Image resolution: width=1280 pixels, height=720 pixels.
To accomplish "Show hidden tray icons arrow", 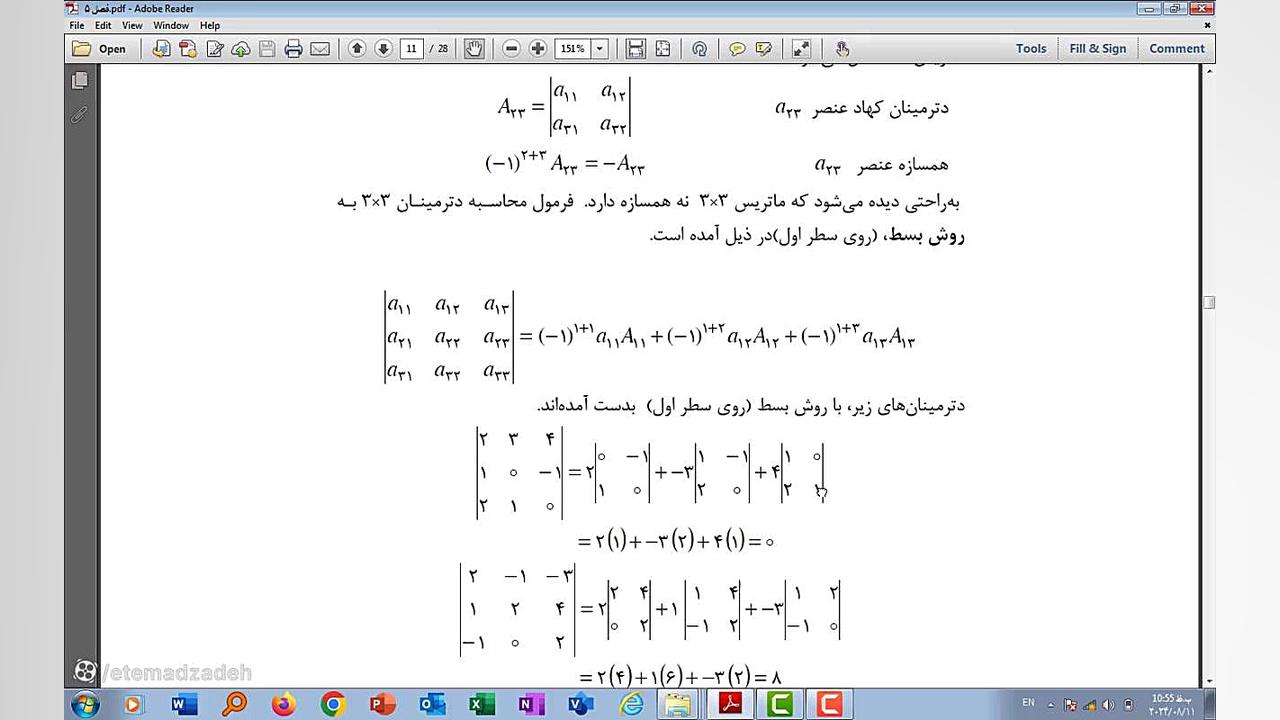I will 1053,704.
